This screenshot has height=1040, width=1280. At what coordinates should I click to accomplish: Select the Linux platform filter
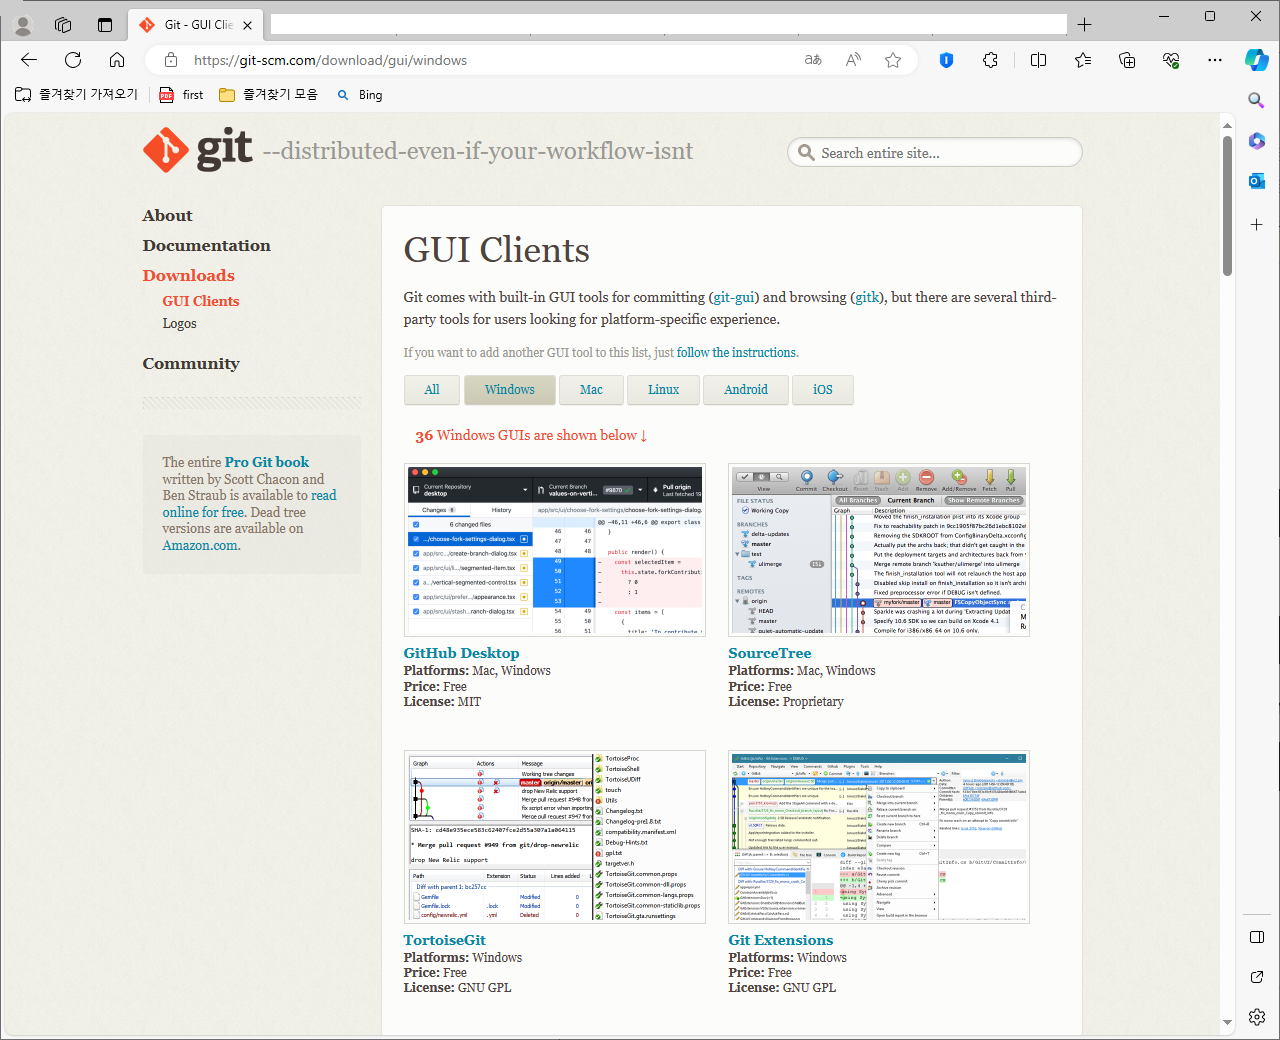click(663, 390)
